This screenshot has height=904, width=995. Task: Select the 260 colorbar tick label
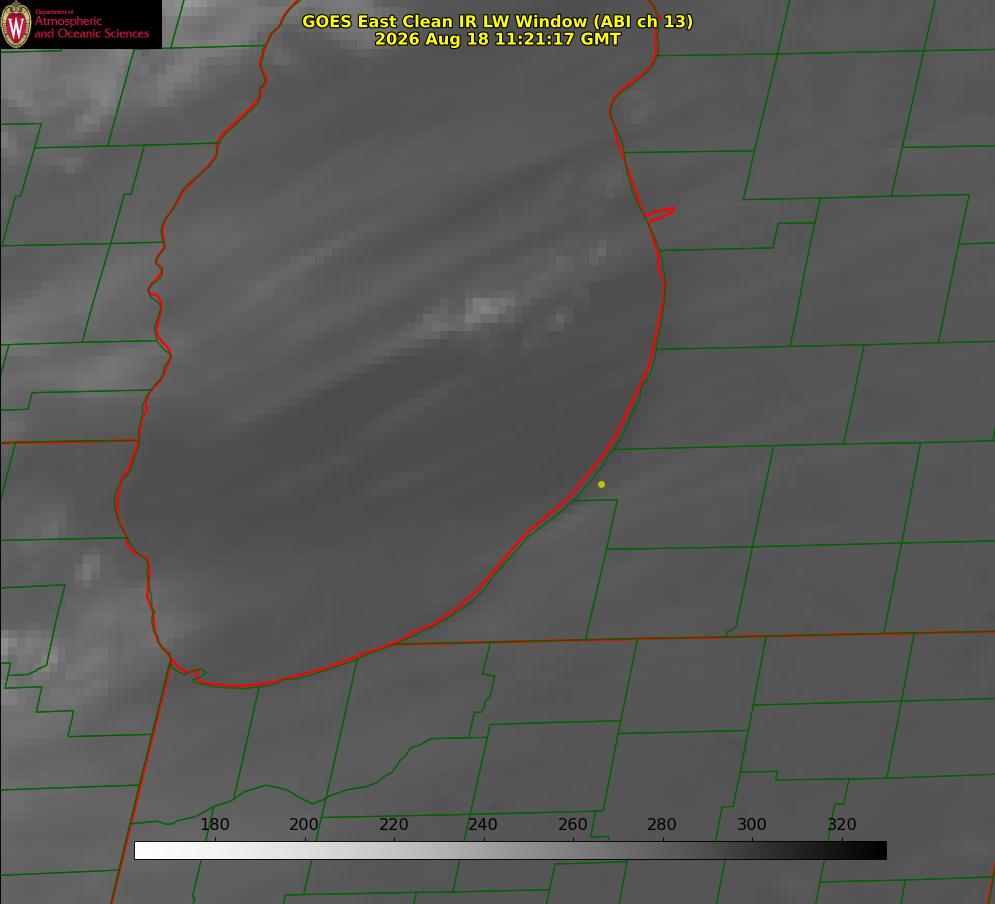(x=572, y=824)
